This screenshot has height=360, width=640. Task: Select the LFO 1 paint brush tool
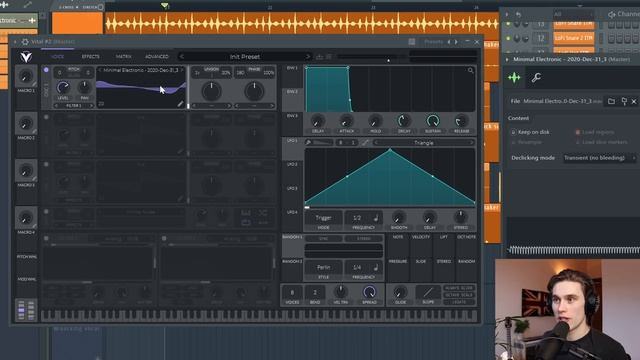(309, 142)
